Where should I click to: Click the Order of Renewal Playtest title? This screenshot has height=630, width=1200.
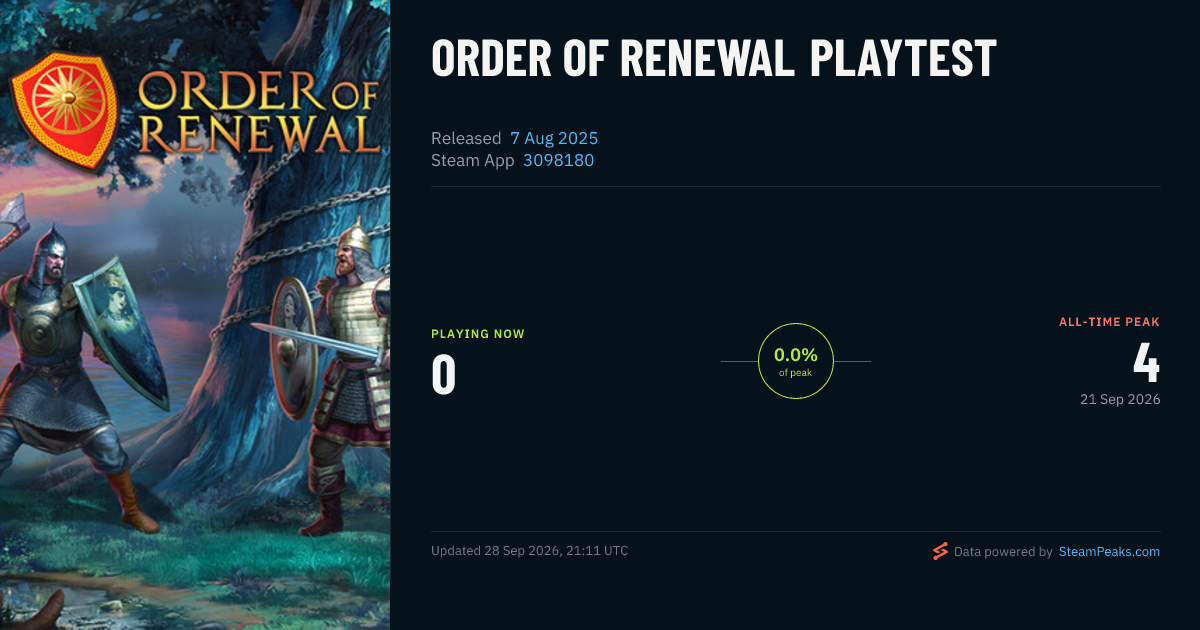click(x=713, y=60)
